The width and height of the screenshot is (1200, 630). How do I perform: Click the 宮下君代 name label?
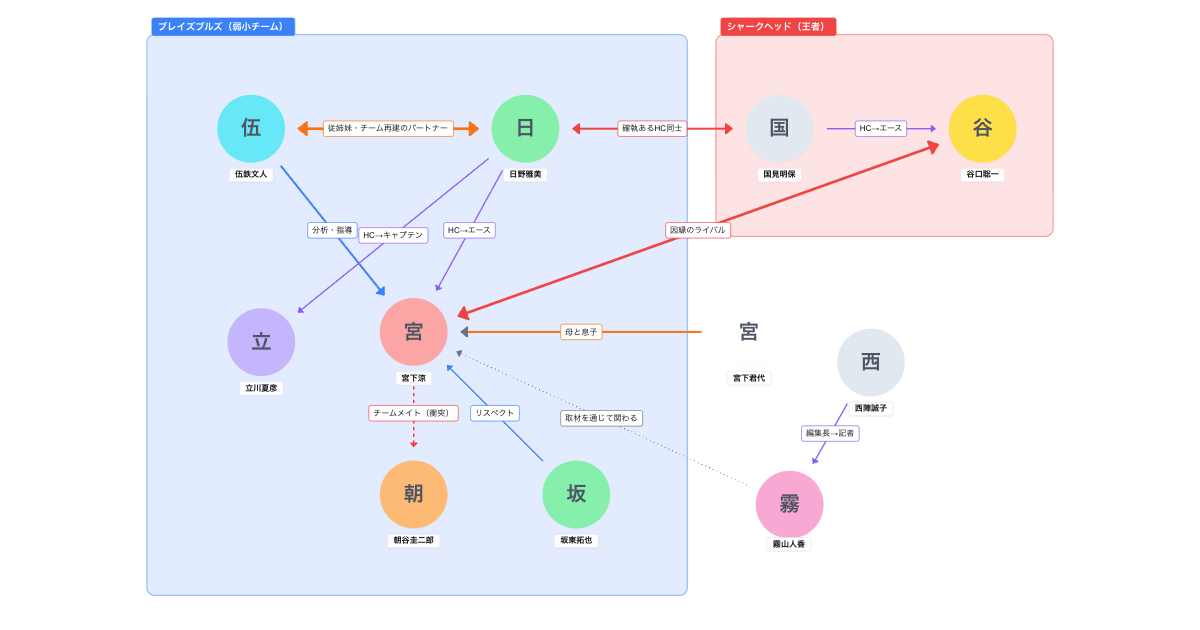click(x=748, y=378)
